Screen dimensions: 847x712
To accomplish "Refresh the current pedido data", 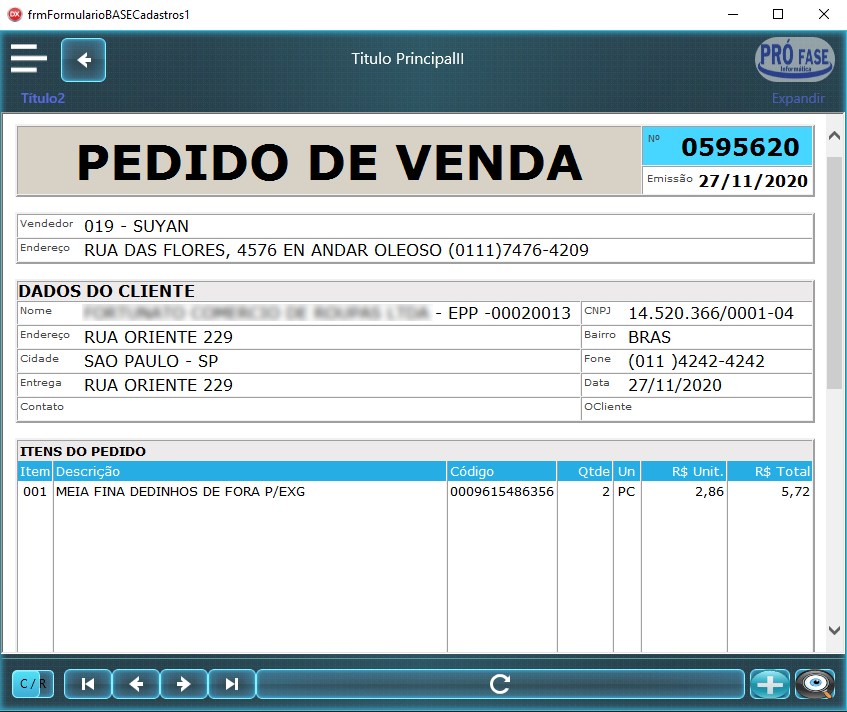I will pyautogui.click(x=499, y=684).
